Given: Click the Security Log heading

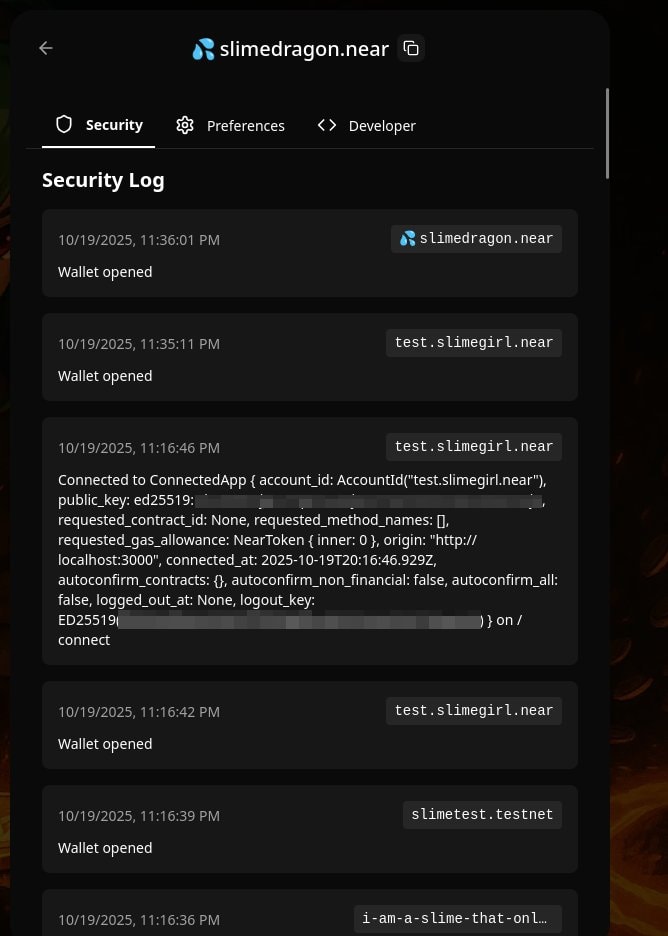Looking at the screenshot, I should pyautogui.click(x=103, y=180).
